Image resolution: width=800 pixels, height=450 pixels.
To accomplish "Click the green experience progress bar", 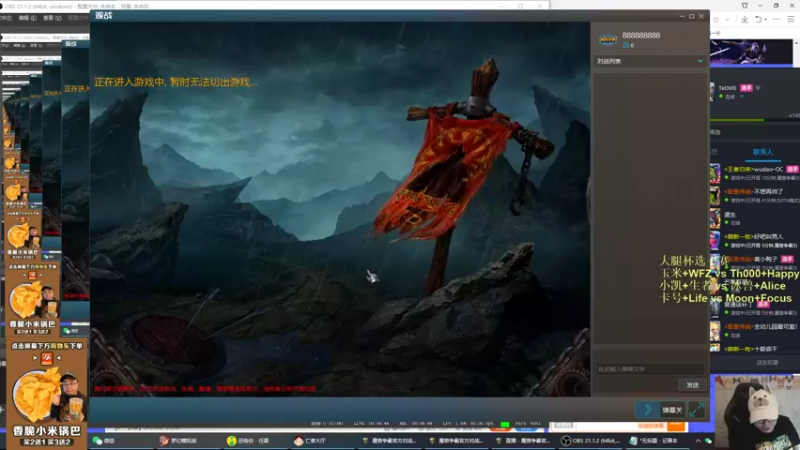I will point(737,120).
